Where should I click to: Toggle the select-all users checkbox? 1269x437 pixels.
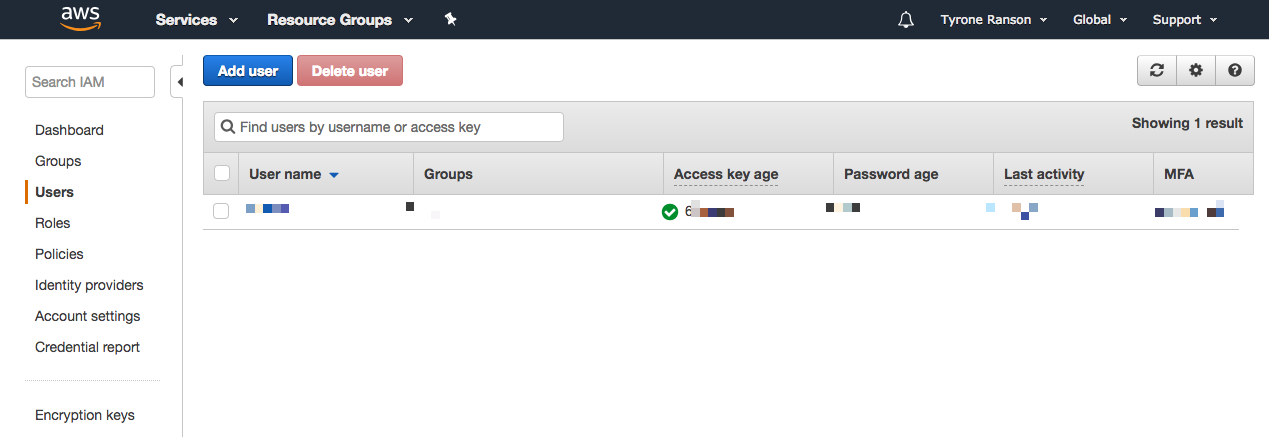point(222,174)
